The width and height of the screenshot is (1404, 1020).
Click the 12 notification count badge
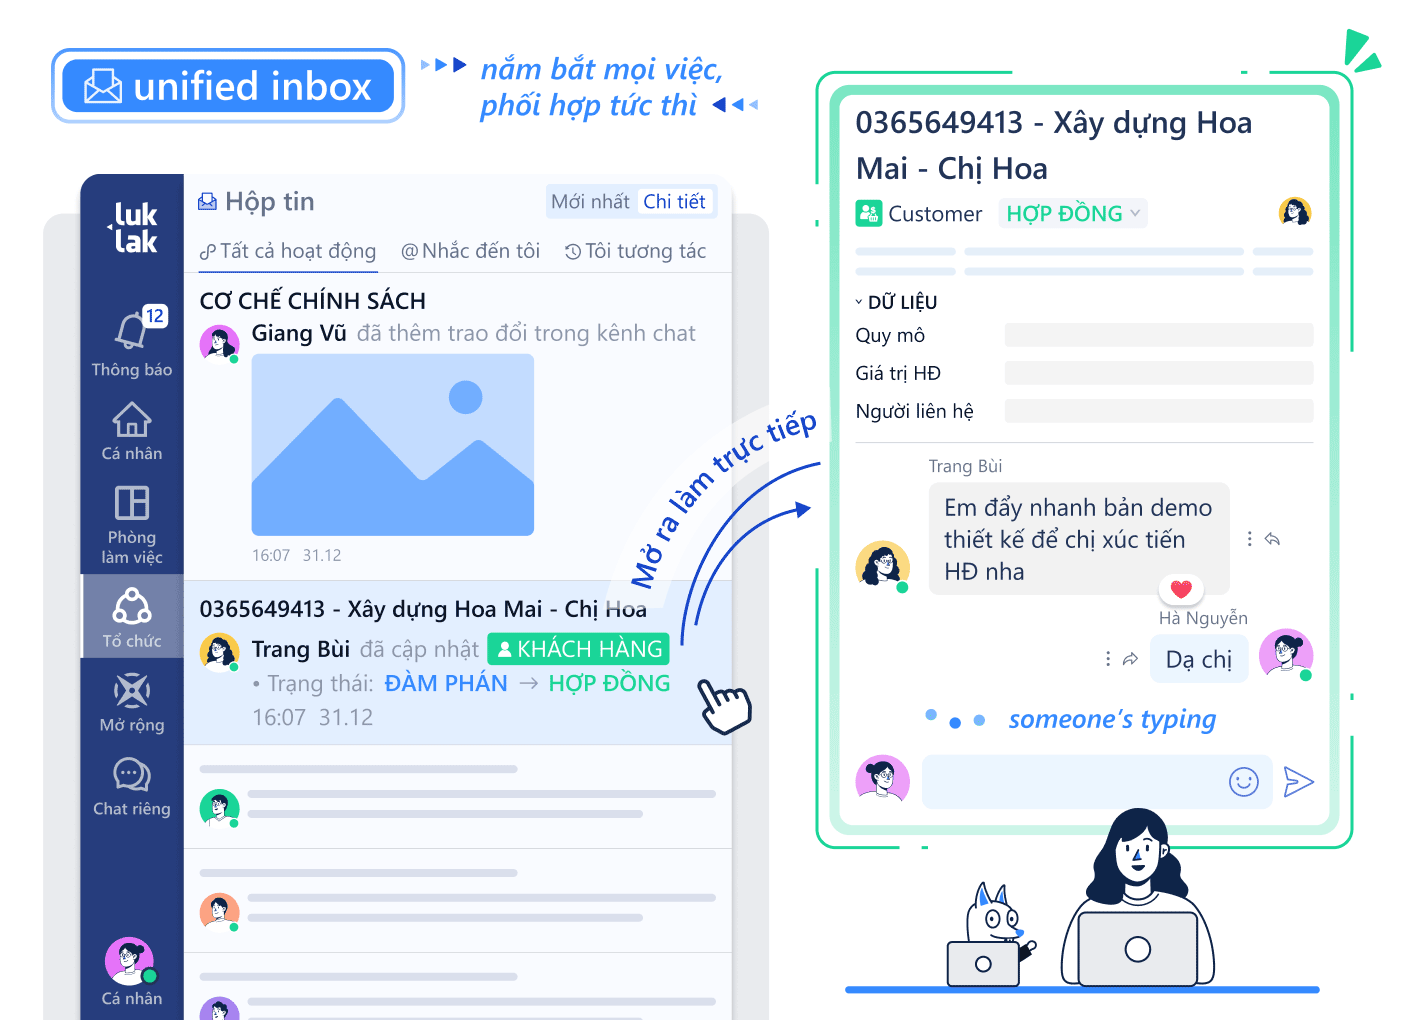(x=154, y=316)
